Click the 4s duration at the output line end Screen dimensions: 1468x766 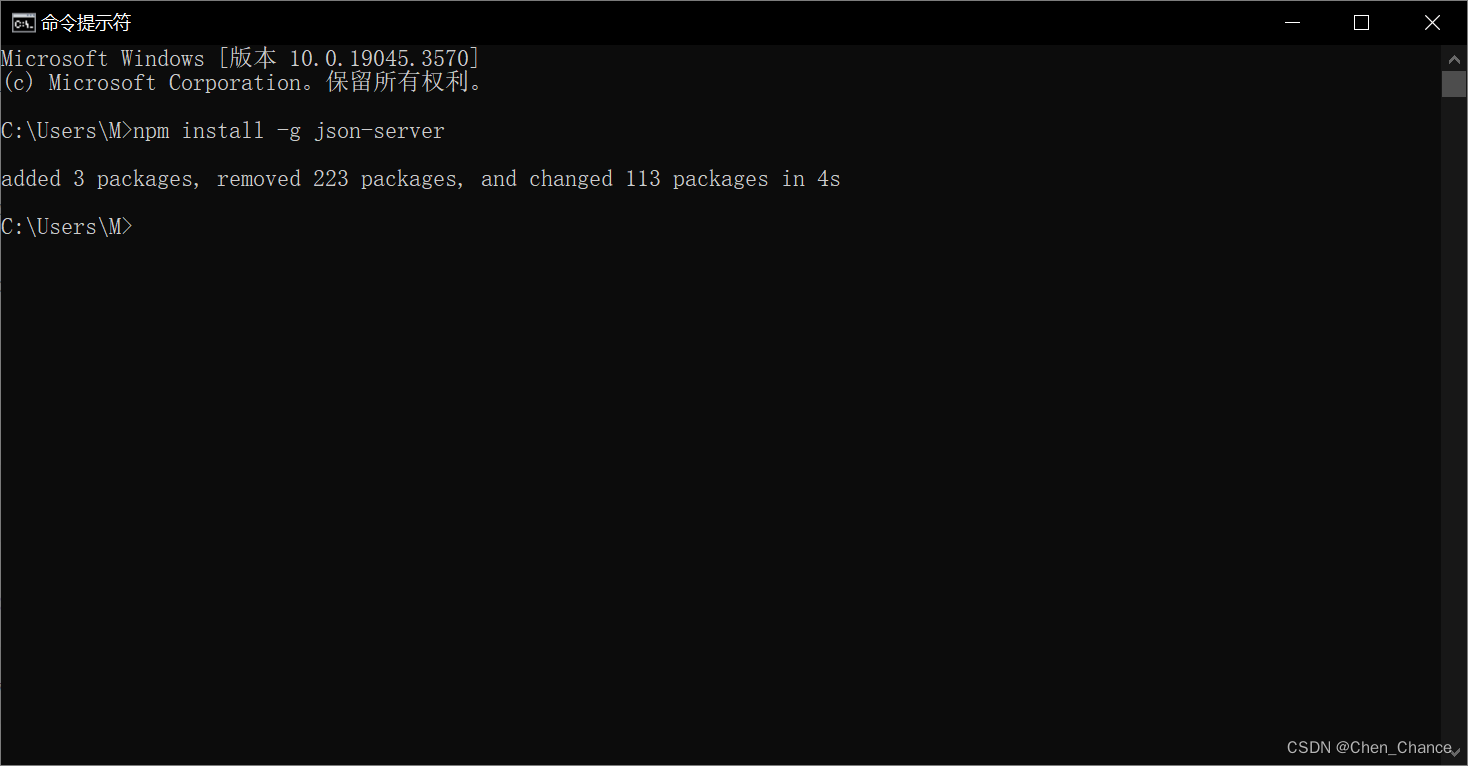click(829, 178)
